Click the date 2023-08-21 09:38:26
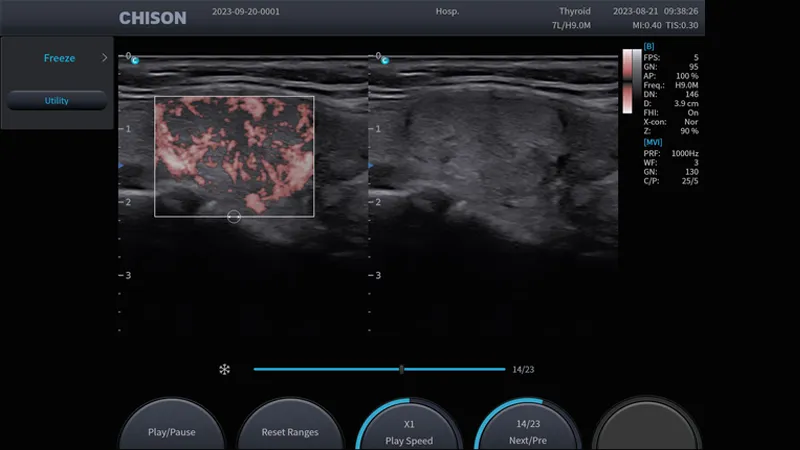The width and height of the screenshot is (800, 450). click(x=656, y=11)
